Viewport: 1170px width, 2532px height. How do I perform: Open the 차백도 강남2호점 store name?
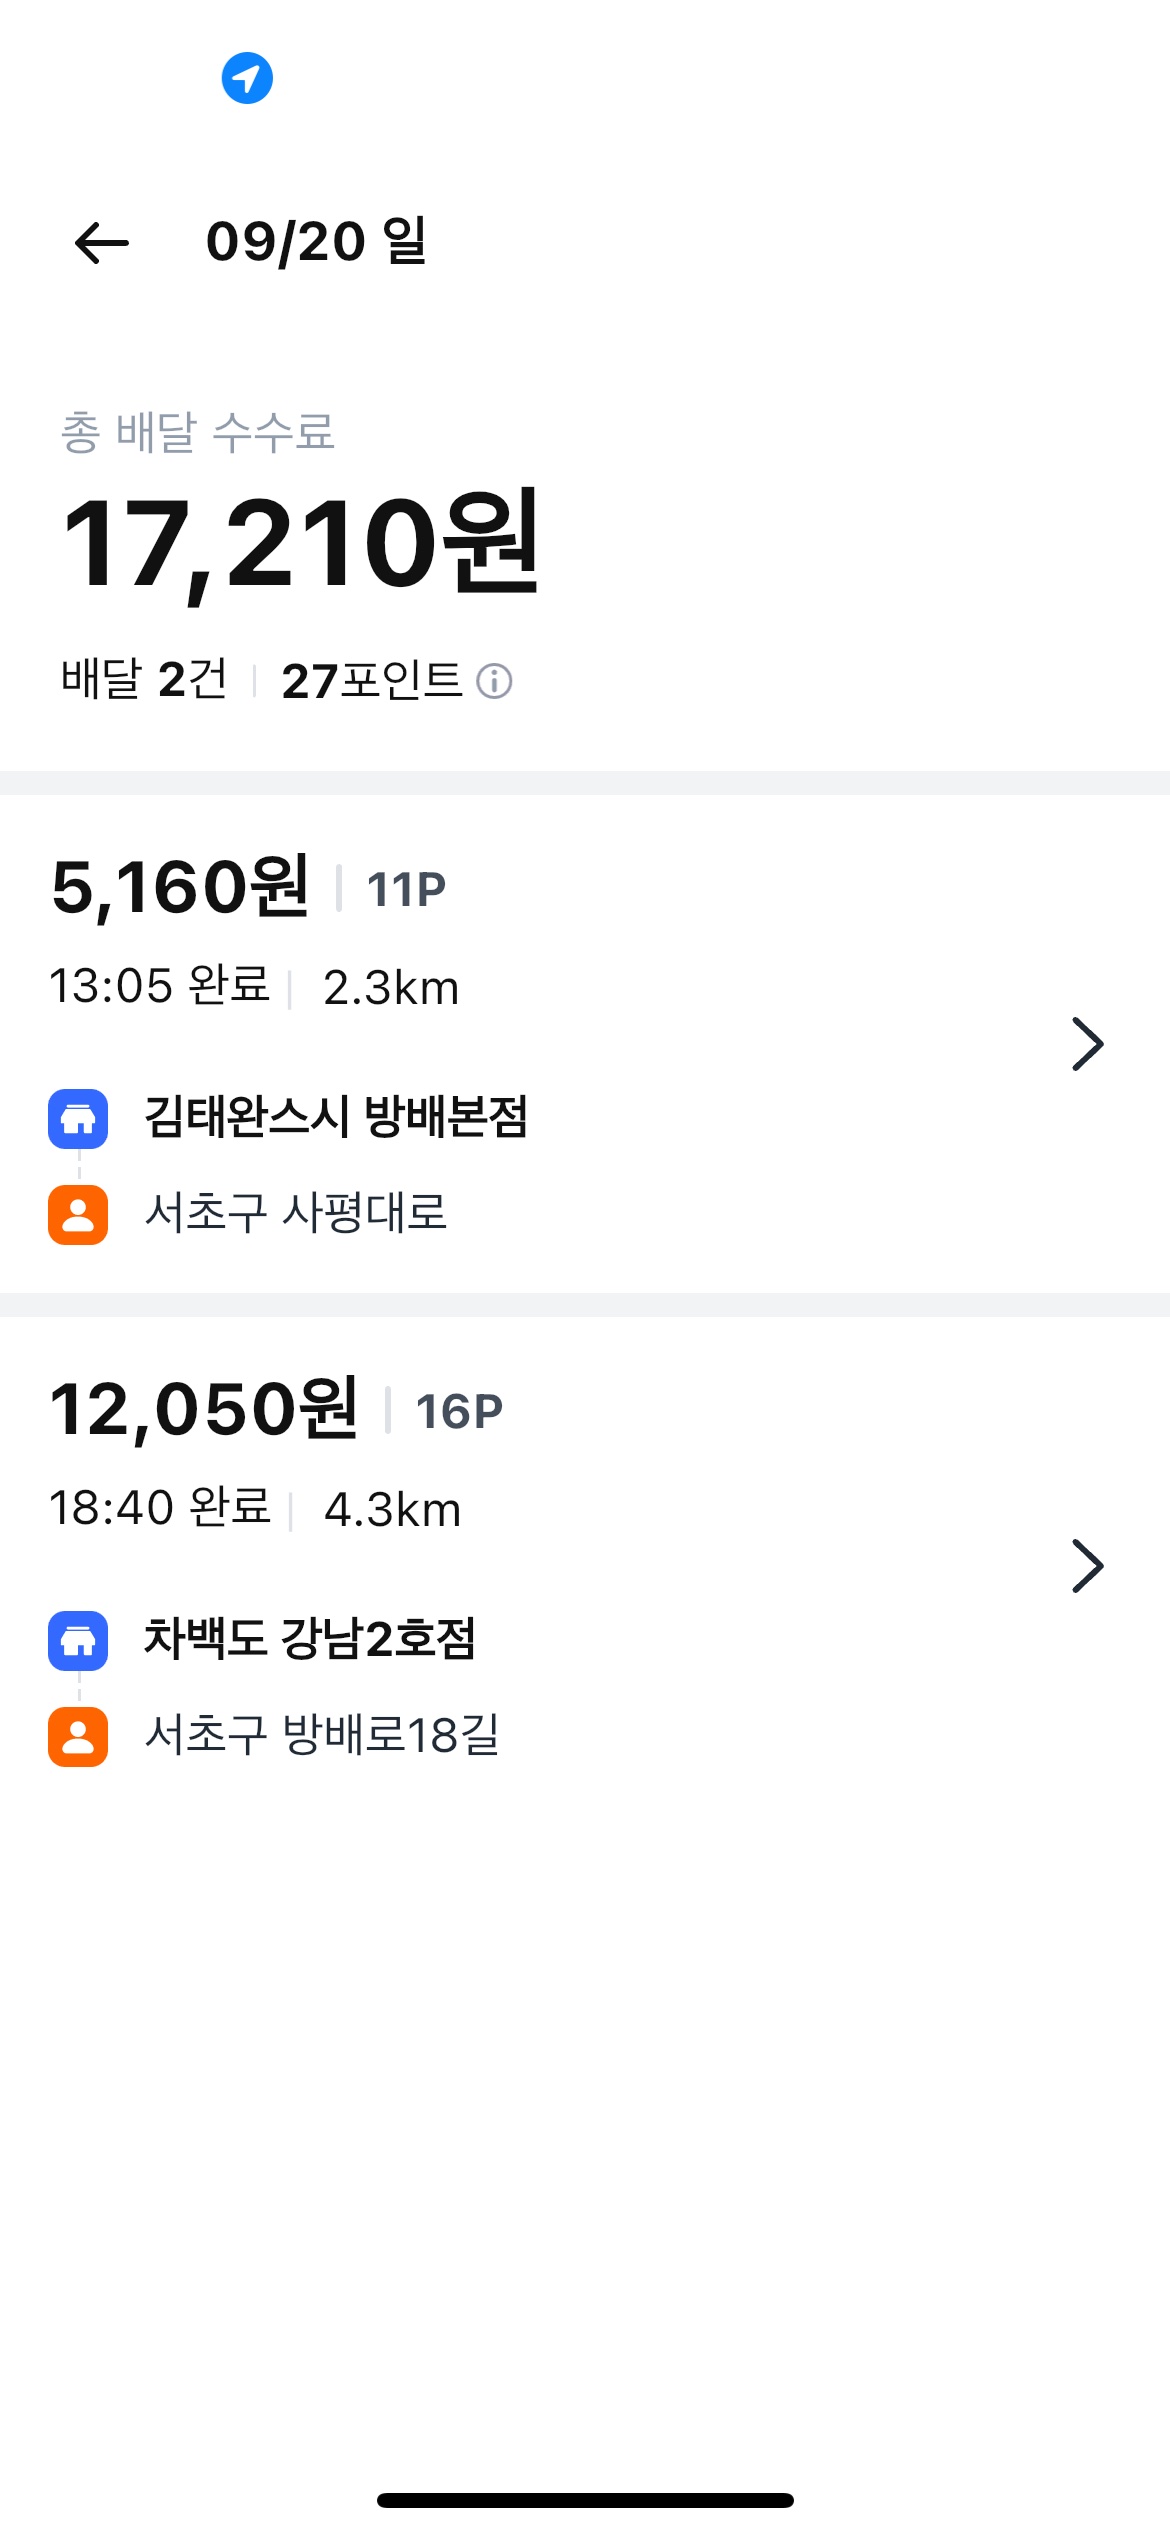[310, 1639]
